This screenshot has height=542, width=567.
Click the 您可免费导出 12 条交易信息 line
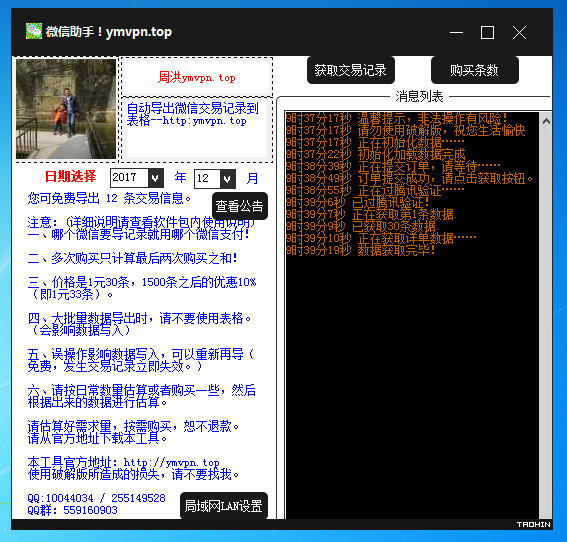pyautogui.click(x=109, y=198)
